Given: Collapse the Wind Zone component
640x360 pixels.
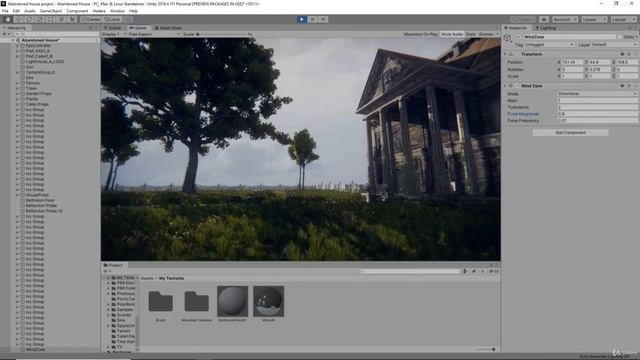Looking at the screenshot, I should [x=505, y=86].
